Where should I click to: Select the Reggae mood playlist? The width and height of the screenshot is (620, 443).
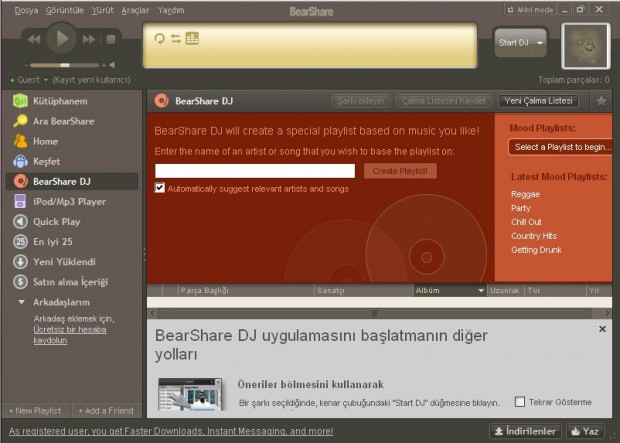click(525, 194)
